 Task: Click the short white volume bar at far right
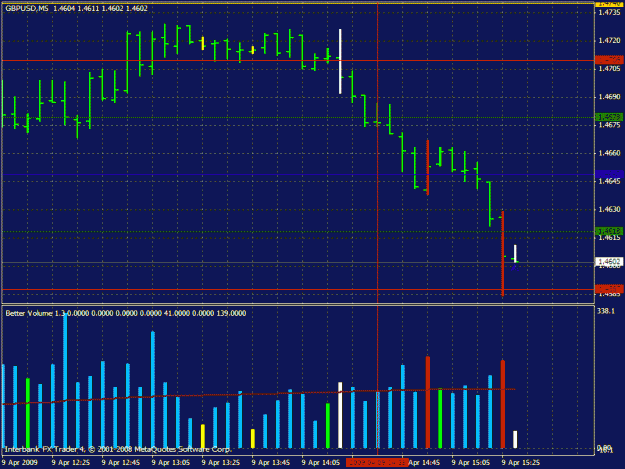pyautogui.click(x=515, y=440)
